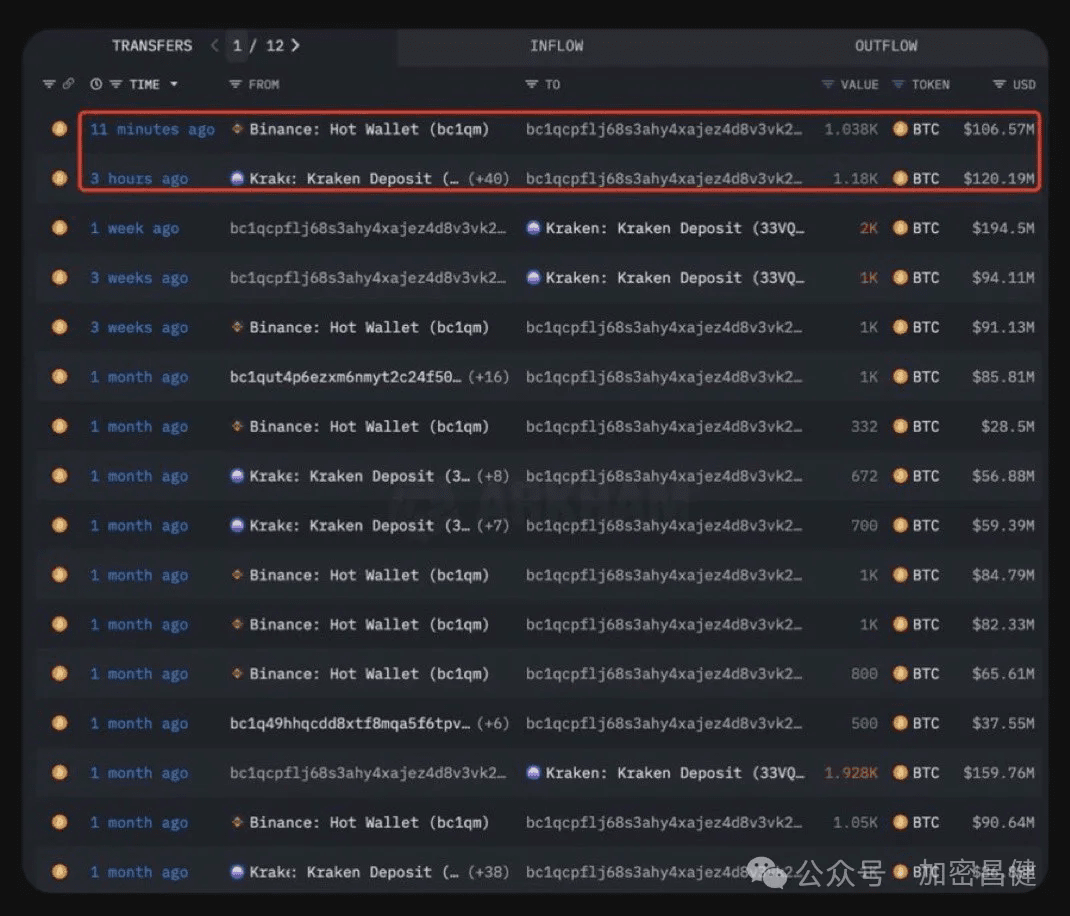Click the bitcoin icon on the $90.64M row
1070x916 pixels.
(59, 822)
